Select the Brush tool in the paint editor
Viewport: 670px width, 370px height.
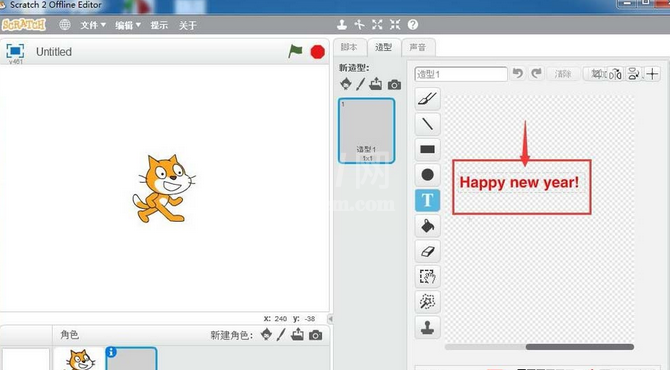pos(427,99)
